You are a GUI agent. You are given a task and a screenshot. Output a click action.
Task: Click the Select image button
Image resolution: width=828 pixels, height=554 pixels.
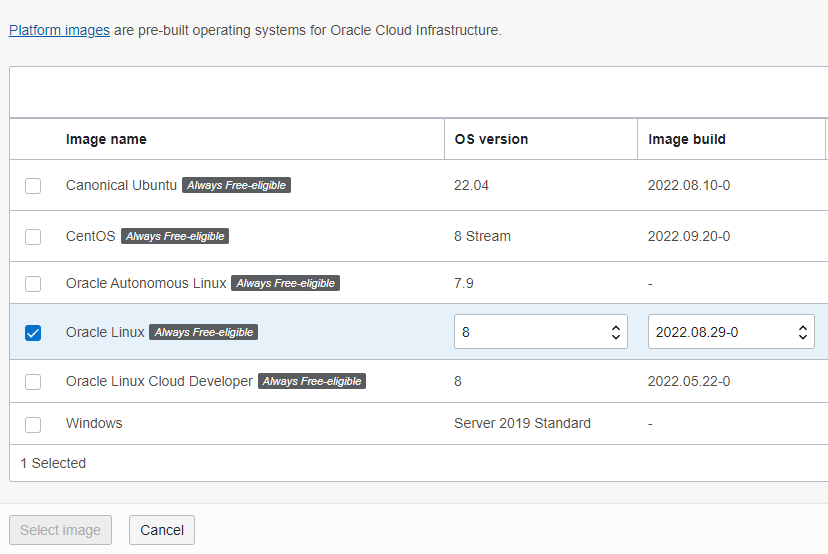tap(60, 530)
